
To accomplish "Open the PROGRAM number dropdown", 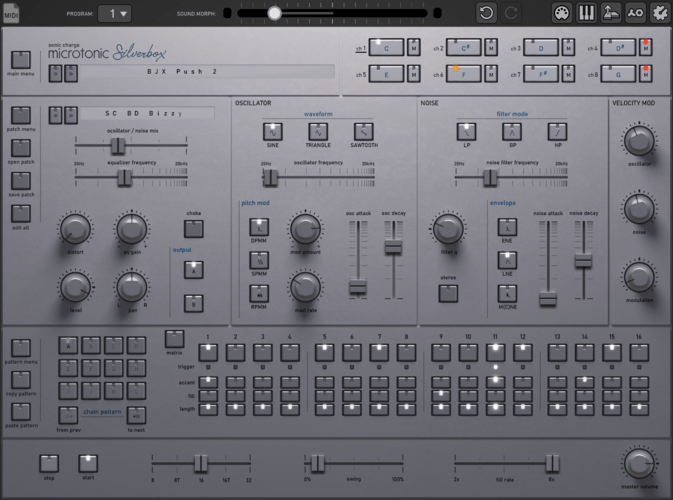I will [115, 14].
